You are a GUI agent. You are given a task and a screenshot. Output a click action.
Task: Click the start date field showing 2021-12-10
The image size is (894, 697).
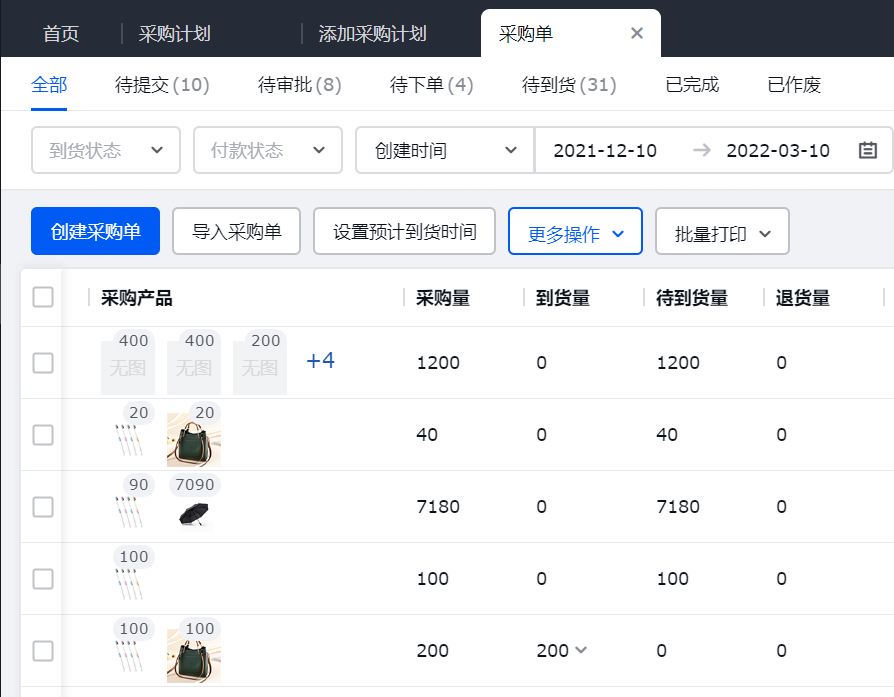pyautogui.click(x=606, y=150)
